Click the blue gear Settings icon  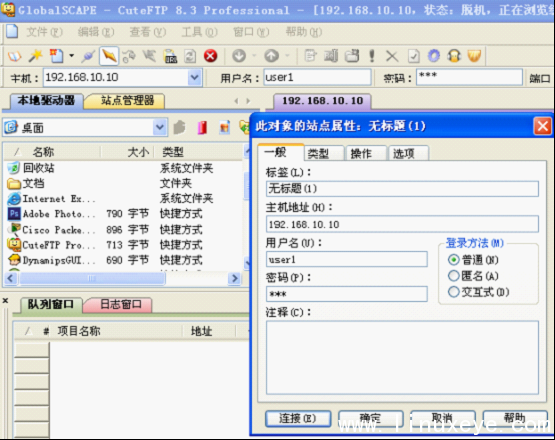coord(434,56)
